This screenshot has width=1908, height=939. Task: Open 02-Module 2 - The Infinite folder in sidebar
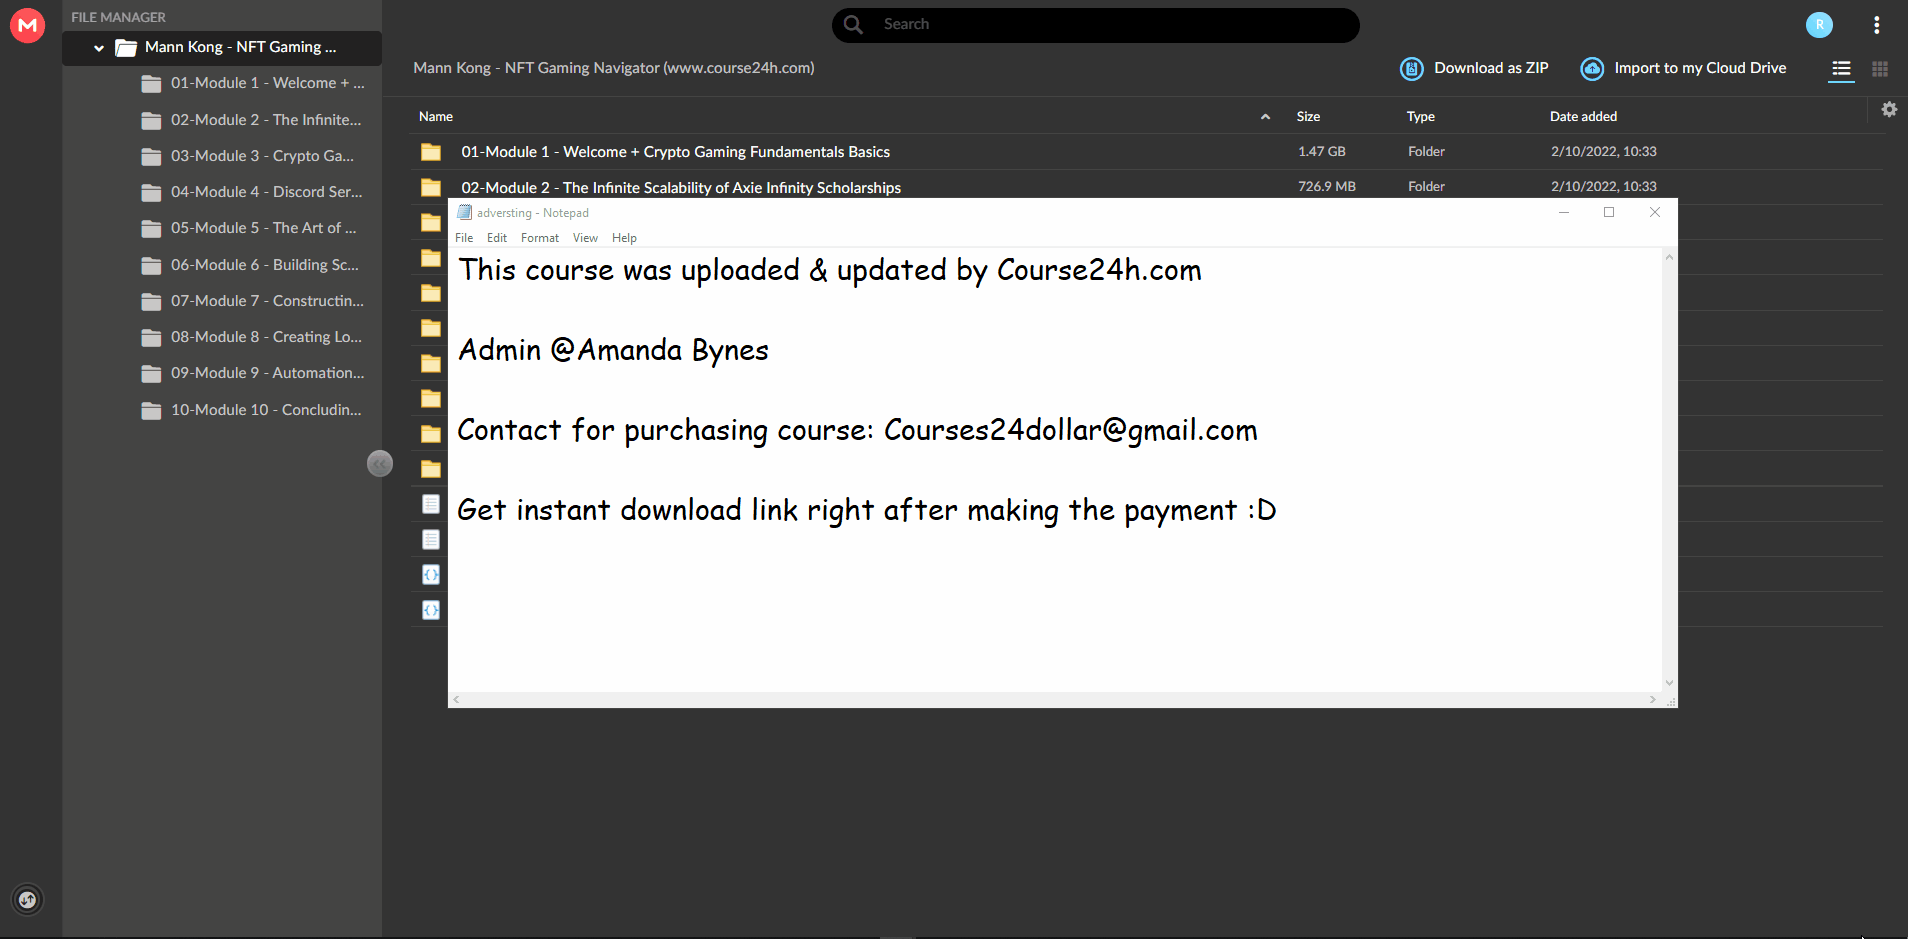click(252, 120)
